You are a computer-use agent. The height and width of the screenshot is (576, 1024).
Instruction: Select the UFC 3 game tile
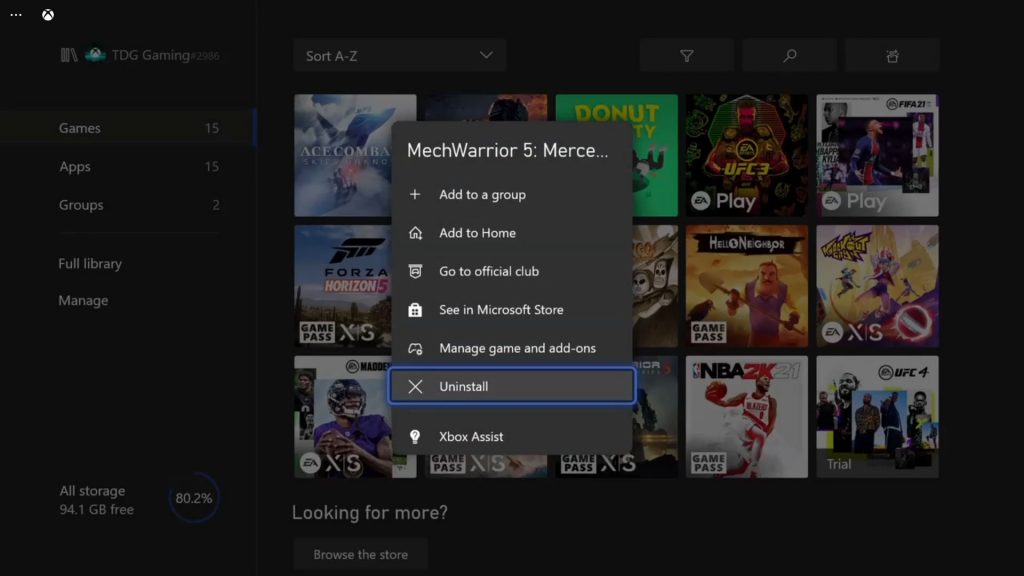pos(746,155)
